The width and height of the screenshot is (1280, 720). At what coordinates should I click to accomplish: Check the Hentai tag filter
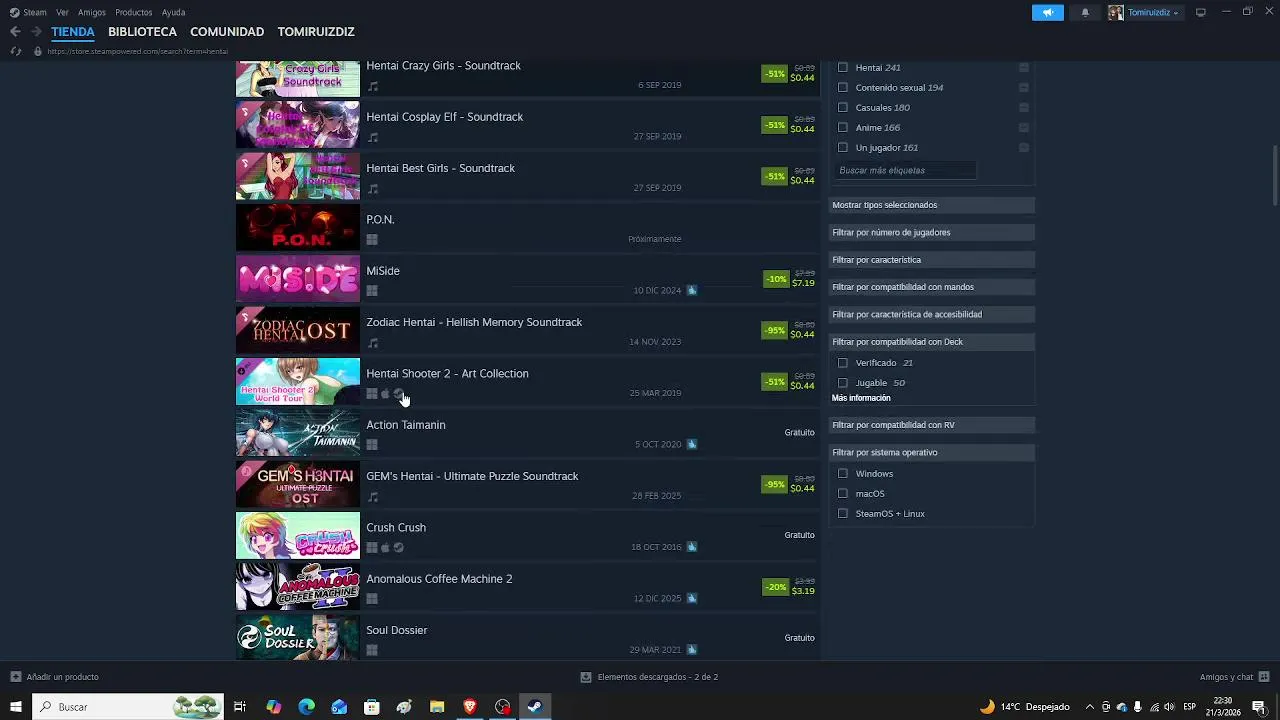[843, 68]
